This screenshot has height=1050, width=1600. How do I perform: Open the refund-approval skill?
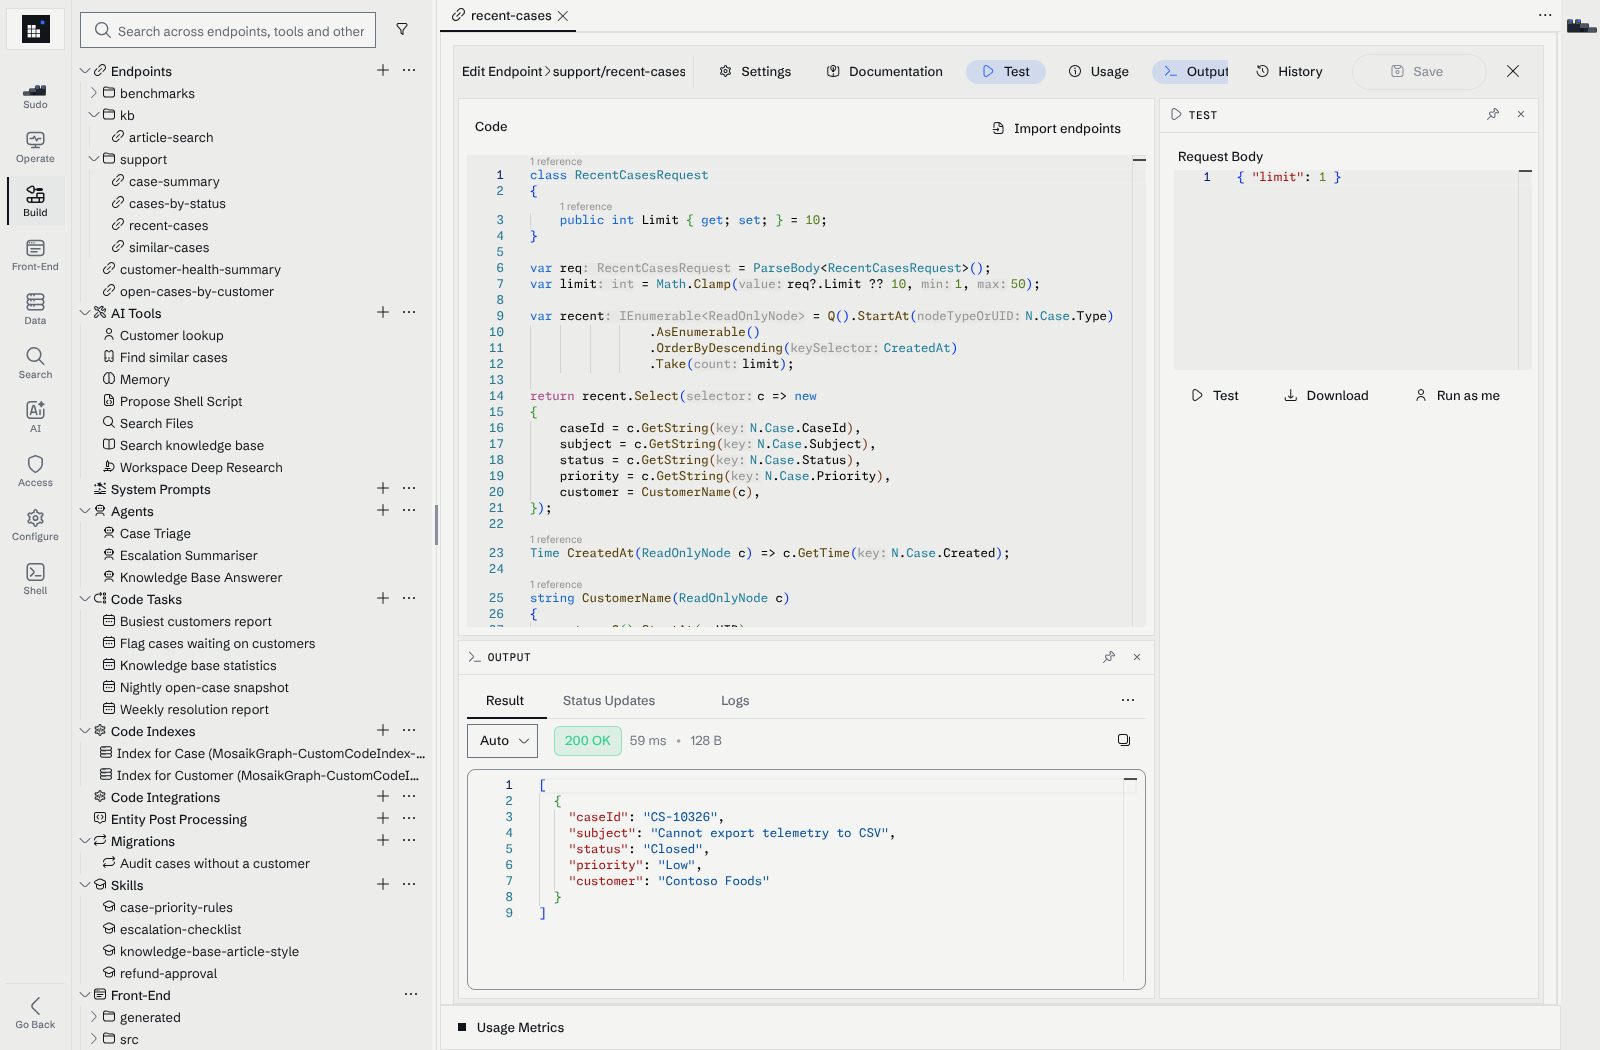point(168,973)
